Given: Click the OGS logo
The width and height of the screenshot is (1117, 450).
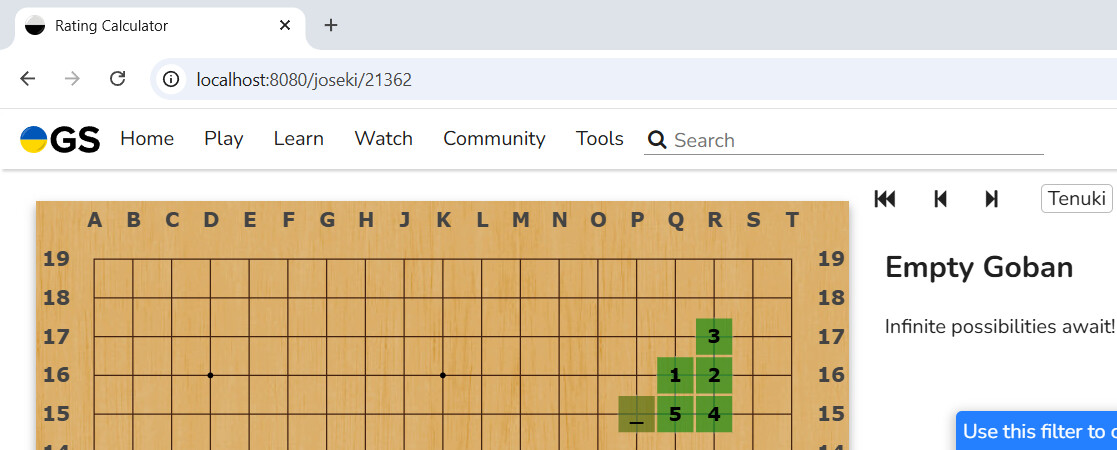Looking at the screenshot, I should point(60,140).
